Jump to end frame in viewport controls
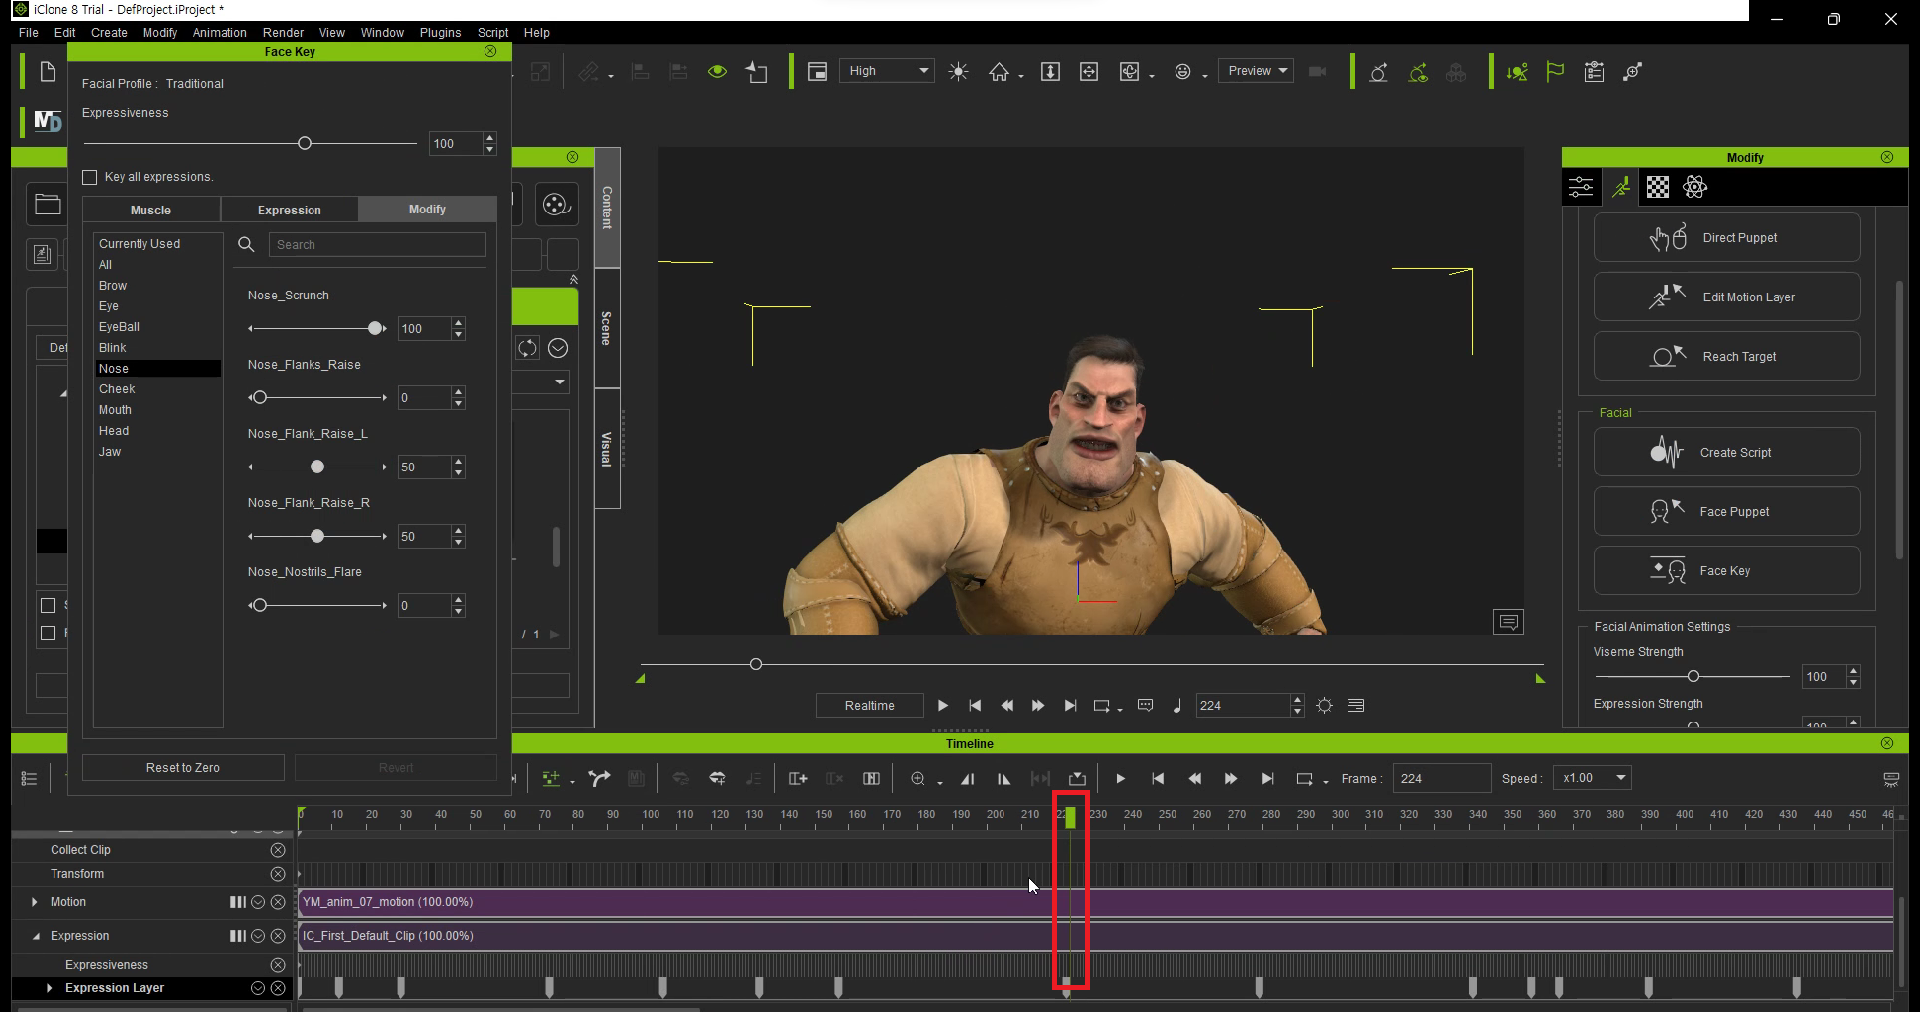The height and width of the screenshot is (1012, 1920). (x=1070, y=706)
